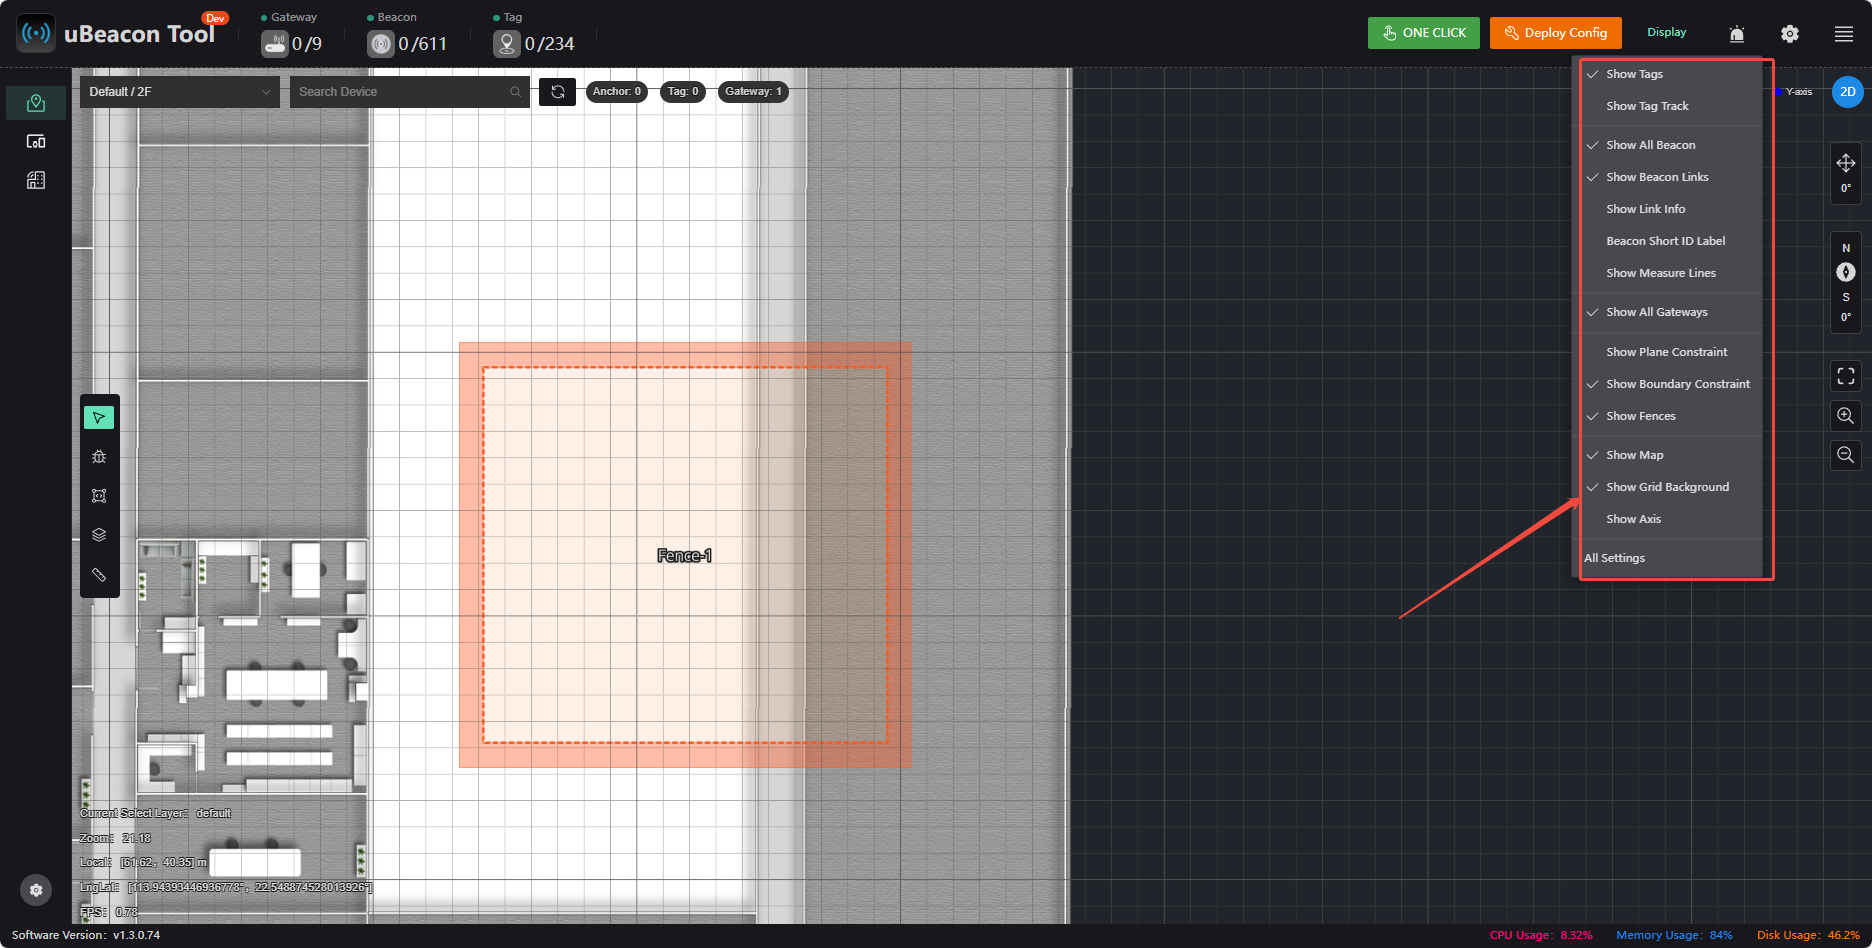Open the top settings gear
Screen dimensions: 1872x948
click(1790, 34)
